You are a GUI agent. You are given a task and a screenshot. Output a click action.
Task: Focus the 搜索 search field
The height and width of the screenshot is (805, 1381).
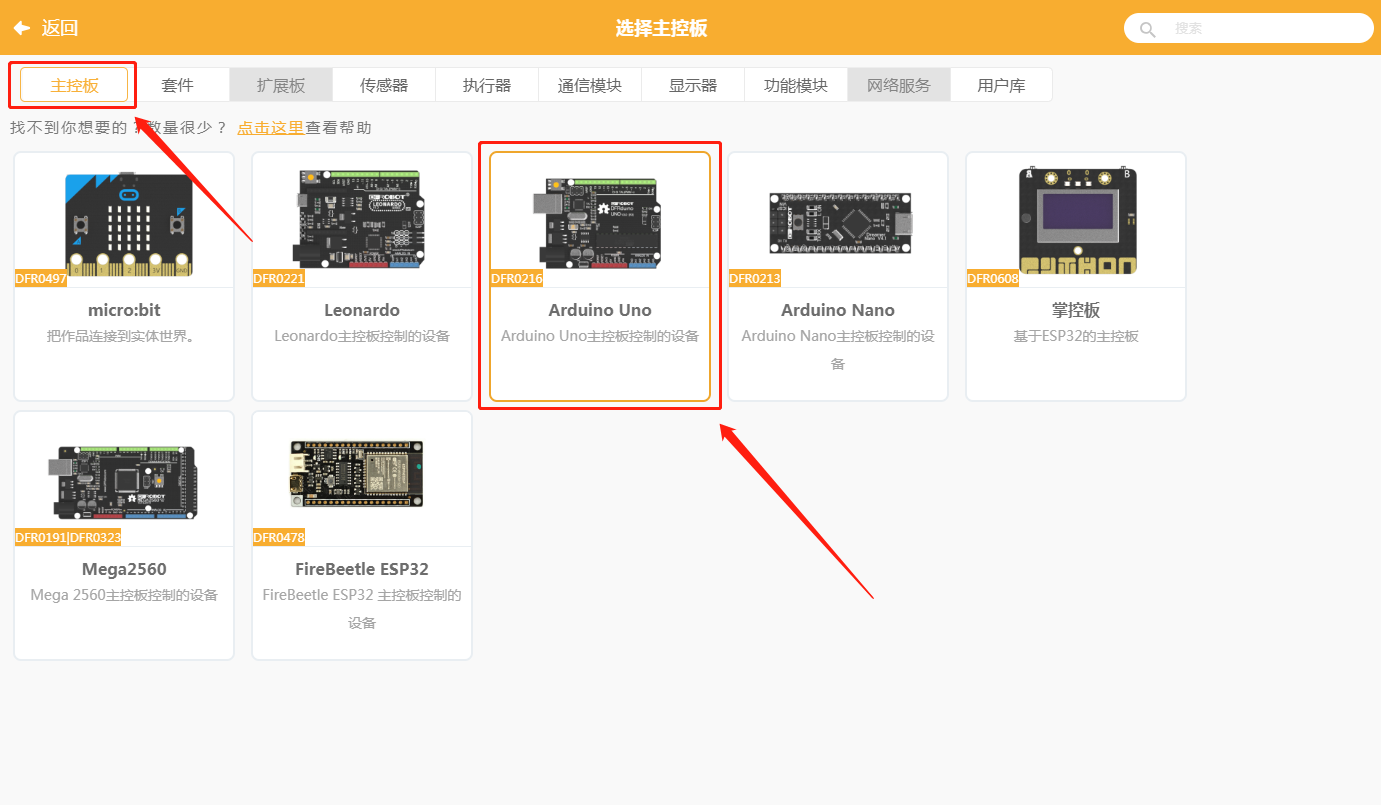pos(1248,29)
